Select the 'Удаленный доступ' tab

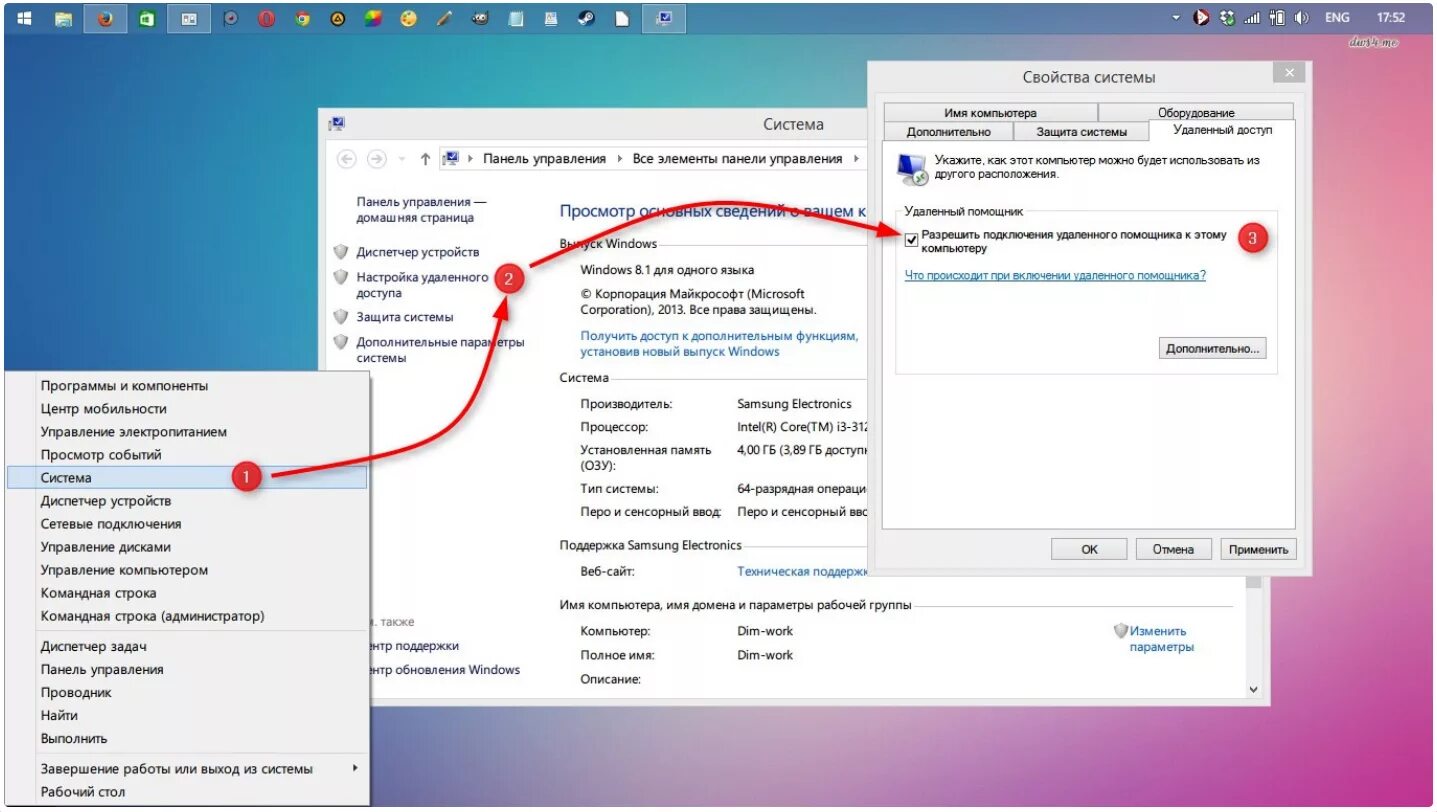1222,130
